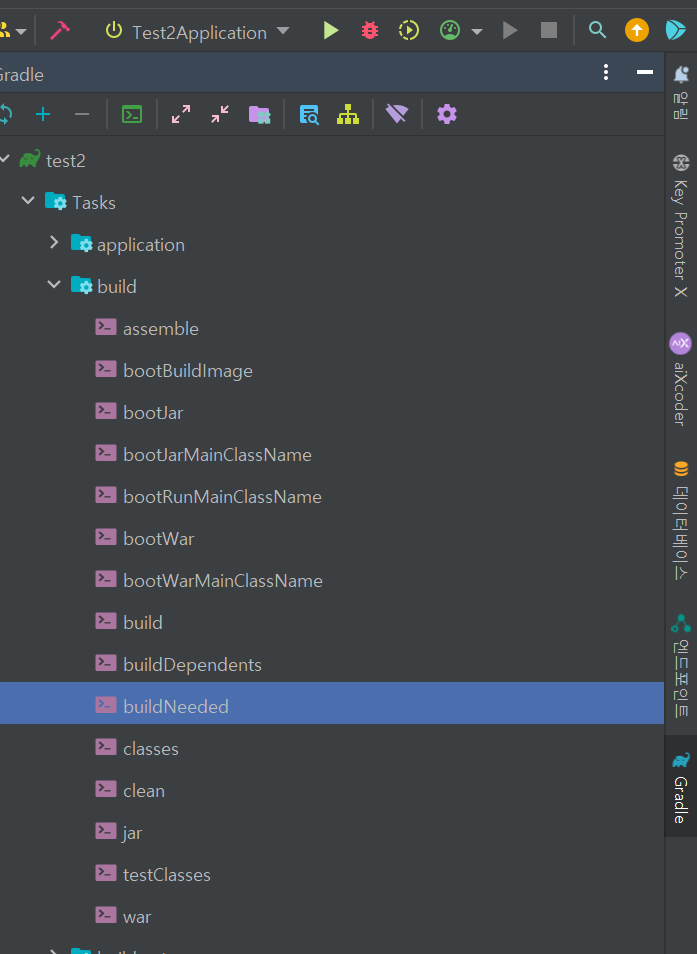Click the Download Sources folder icon
697x954 pixels.
coord(260,114)
